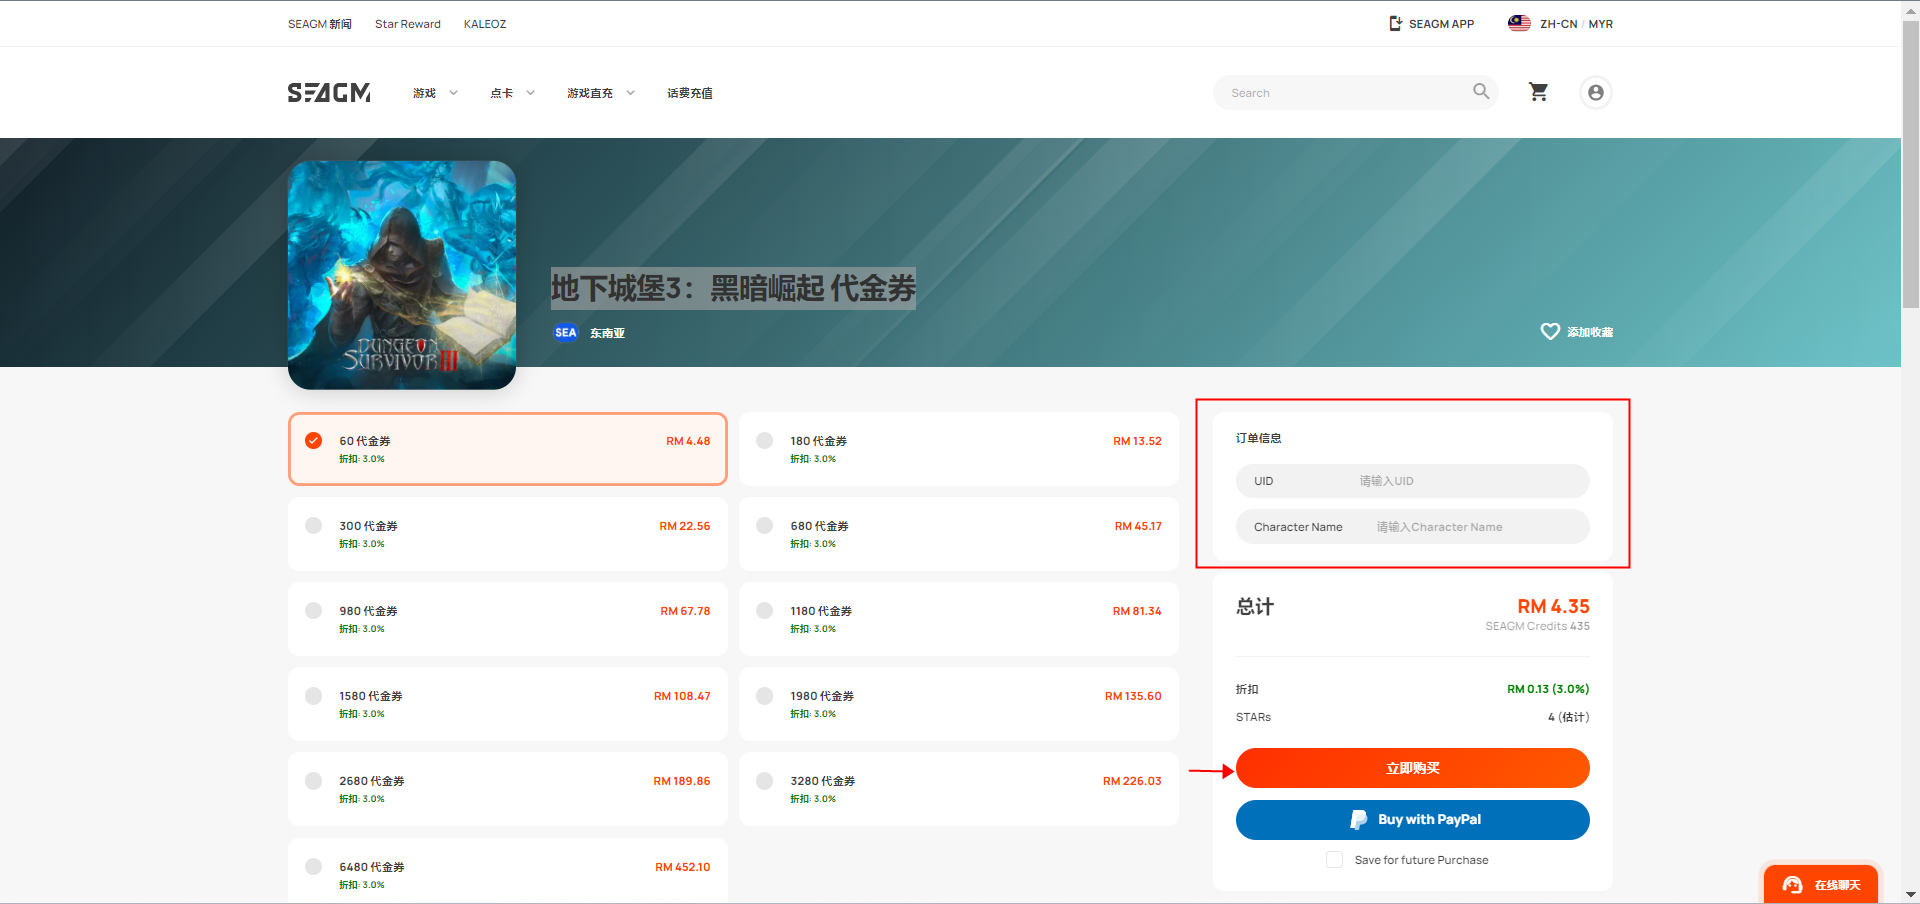Viewport: 1920px width, 904px height.
Task: Click the total price RM 4.35
Action: pyautogui.click(x=1553, y=606)
